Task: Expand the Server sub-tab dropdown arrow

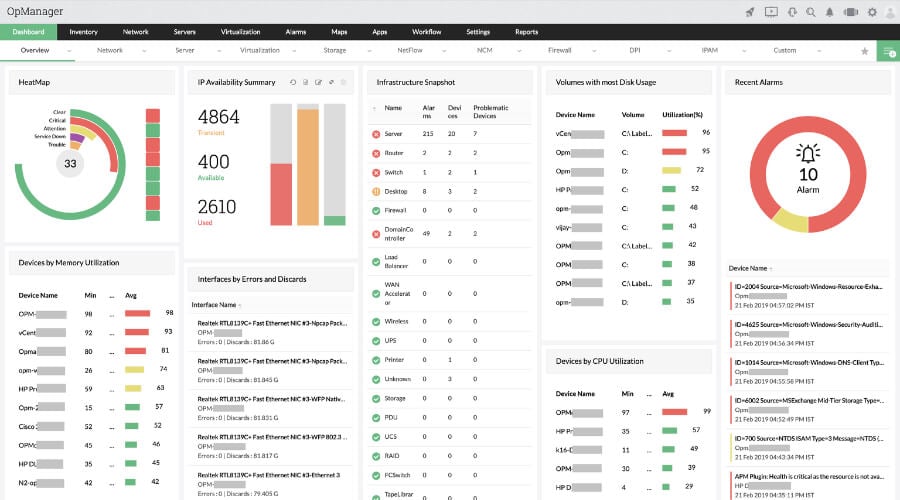Action: [219, 52]
